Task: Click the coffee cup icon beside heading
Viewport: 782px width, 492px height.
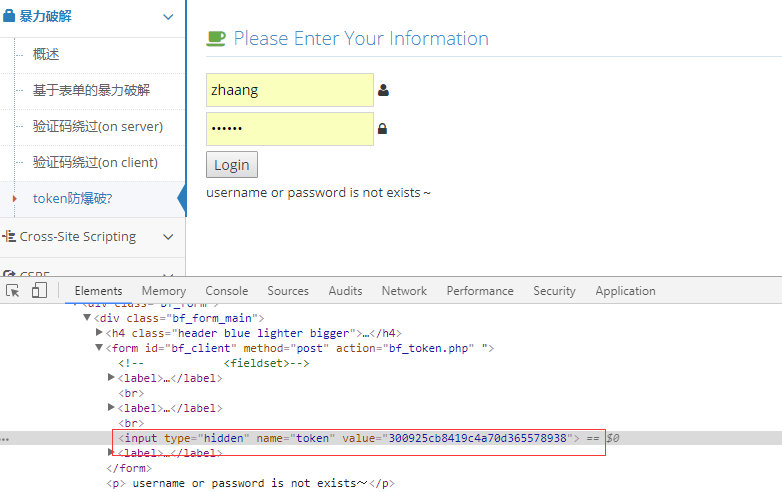Action: [216, 39]
